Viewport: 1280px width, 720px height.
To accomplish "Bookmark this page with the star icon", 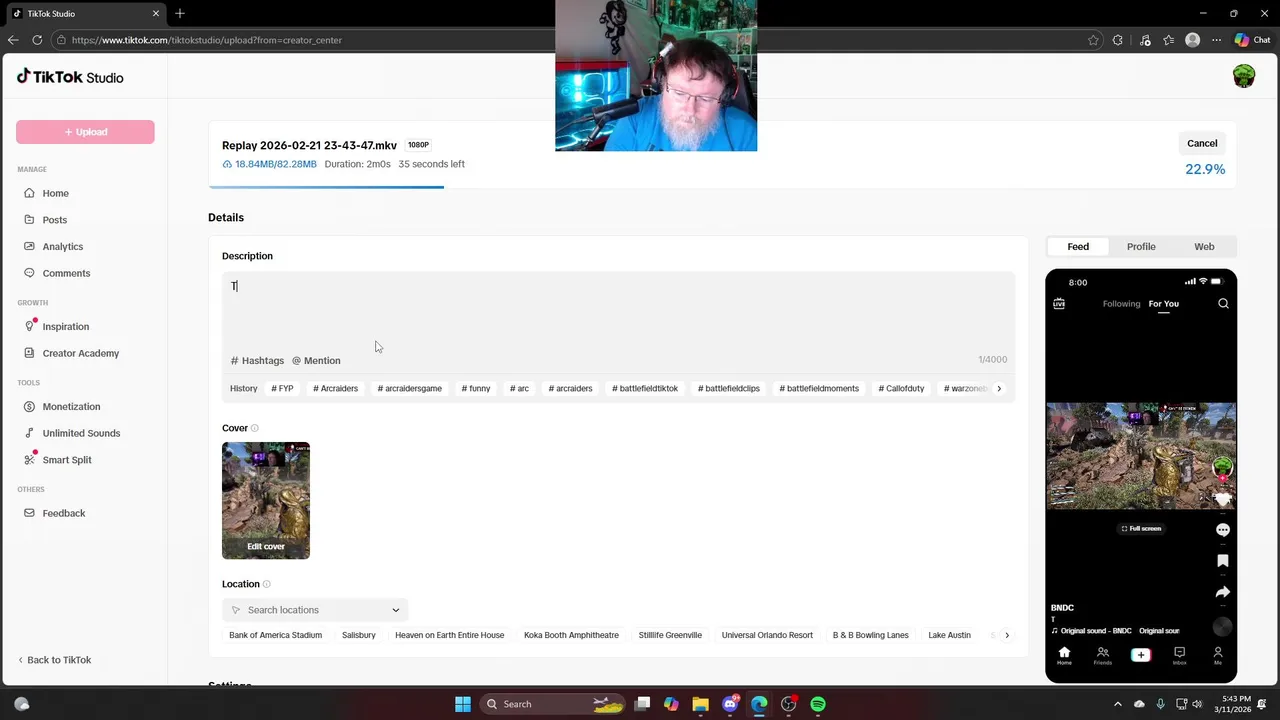I will [x=1093, y=40].
